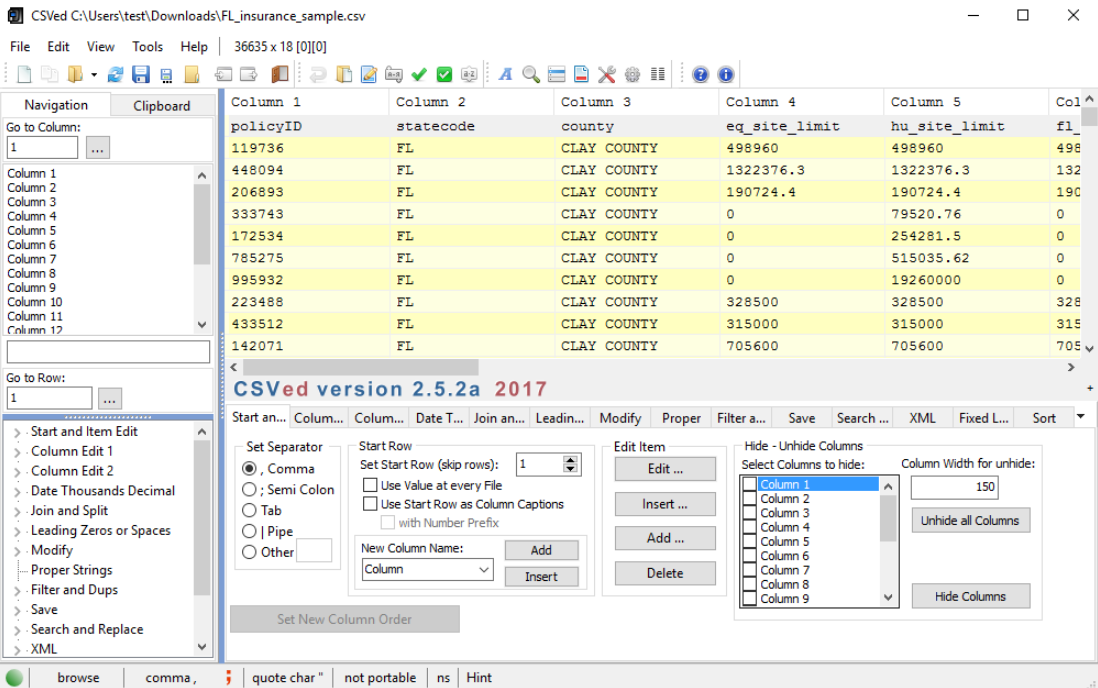Select the Tab separator radio button
This screenshot has width=1098, height=688.
pos(250,511)
